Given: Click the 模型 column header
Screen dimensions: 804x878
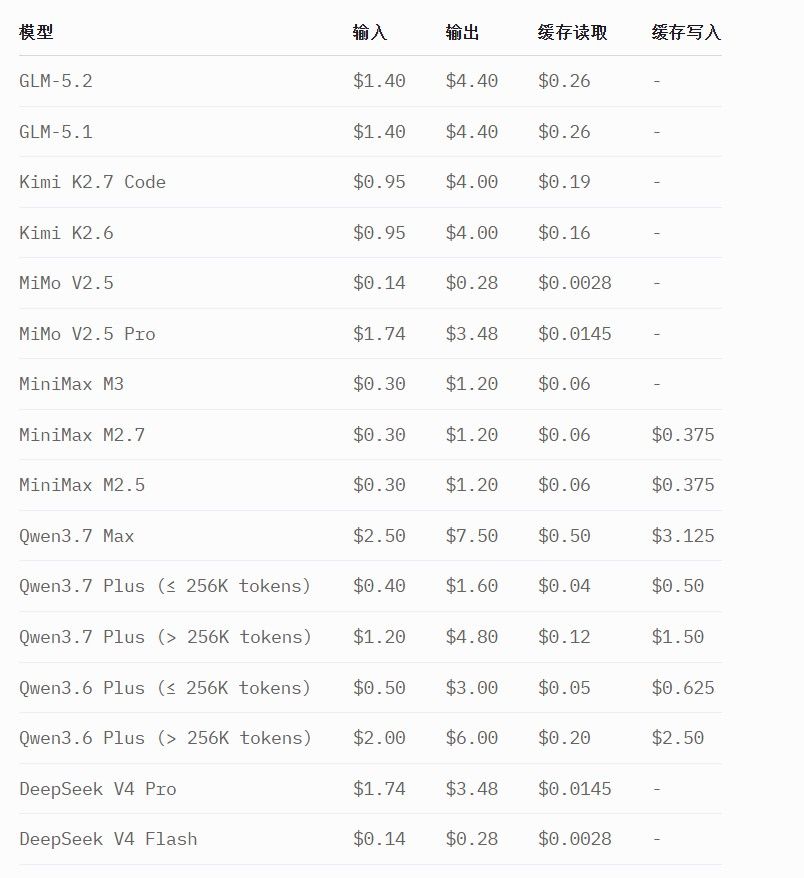Looking at the screenshot, I should (x=36, y=32).
